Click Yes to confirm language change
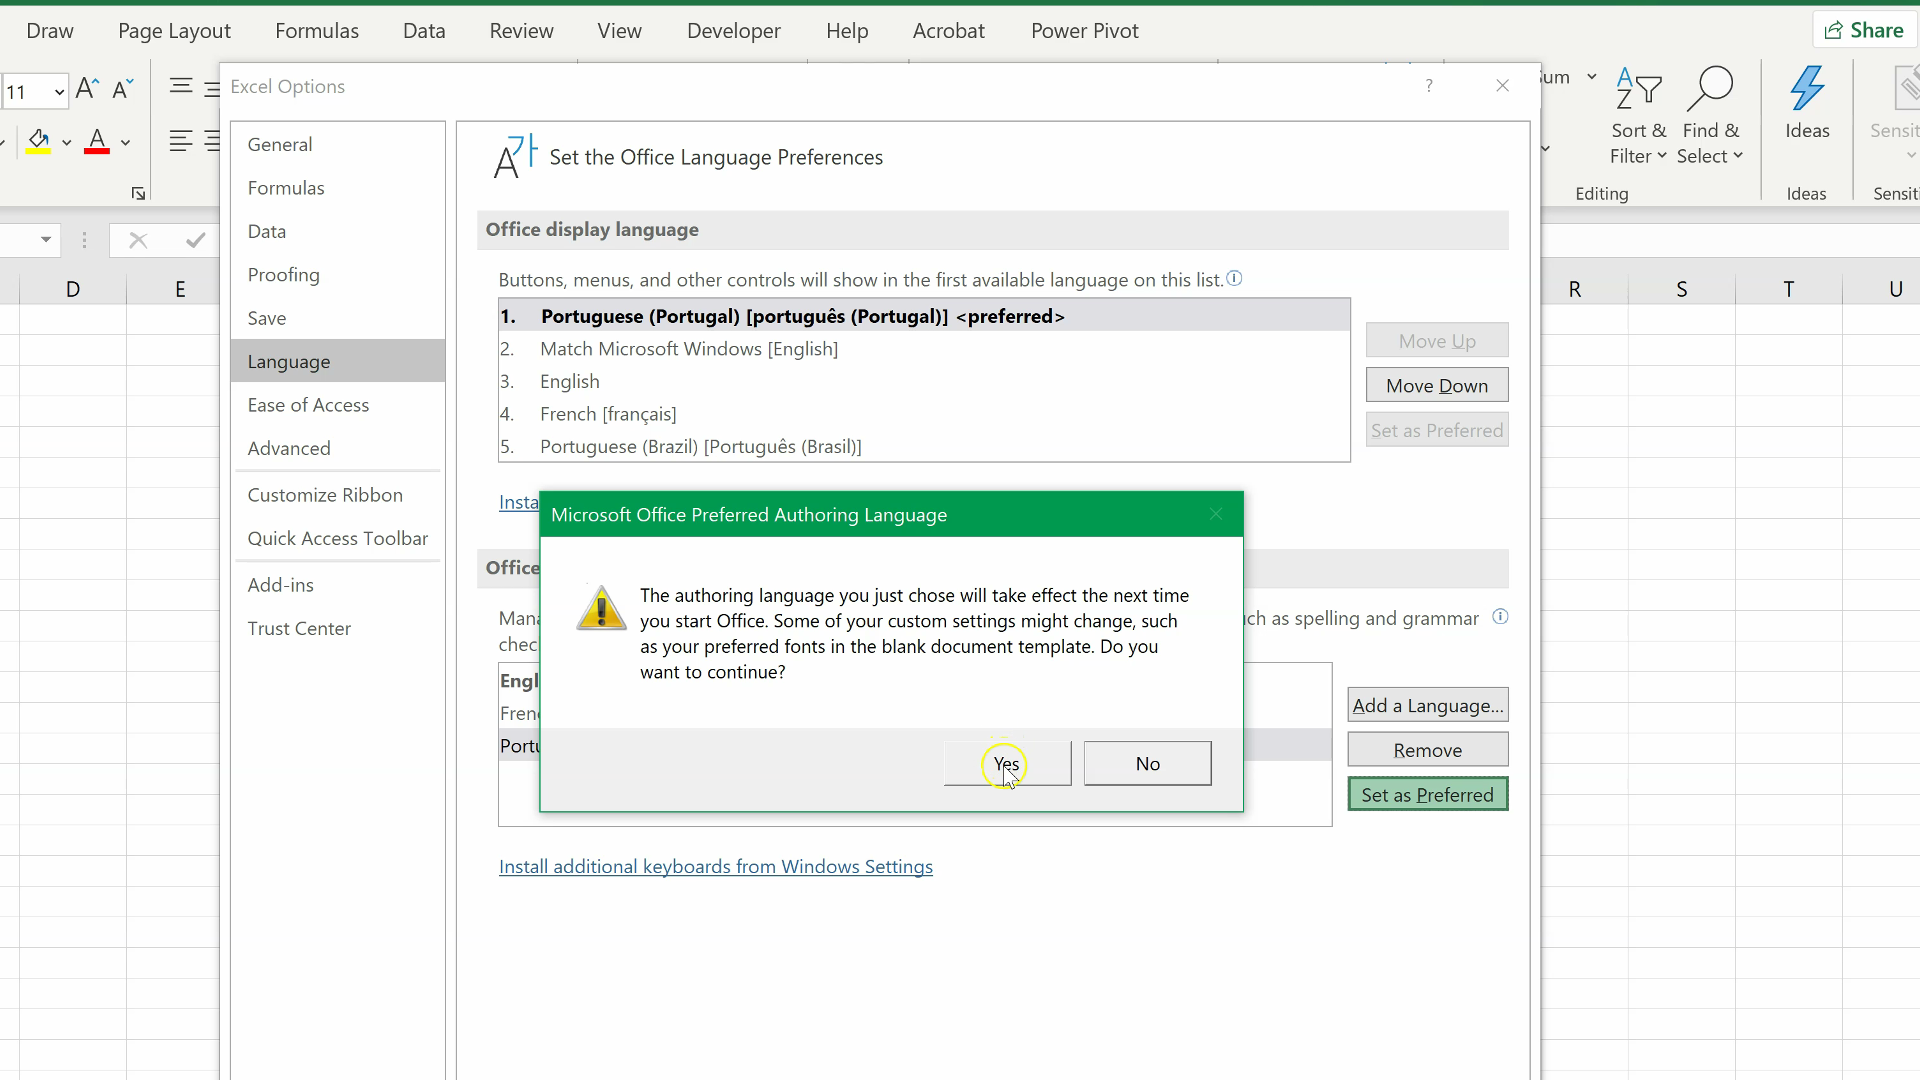Screen dimensions: 1920x1080 point(1005,762)
